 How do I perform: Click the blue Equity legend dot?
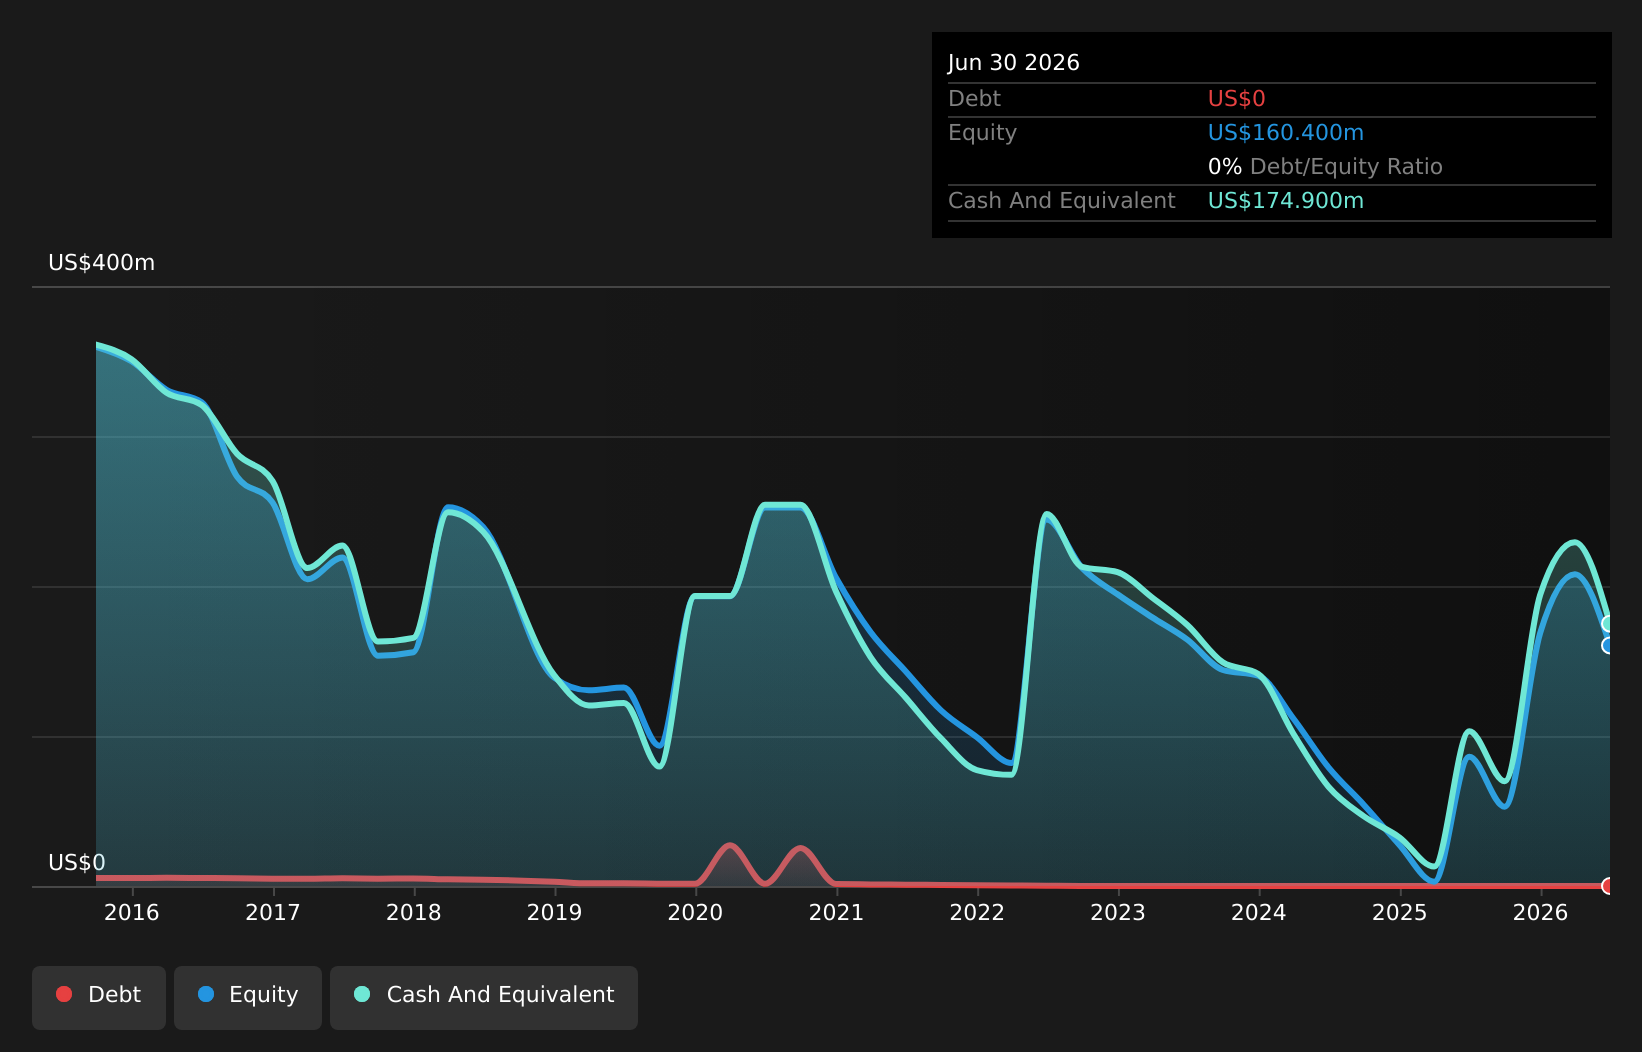(x=206, y=994)
